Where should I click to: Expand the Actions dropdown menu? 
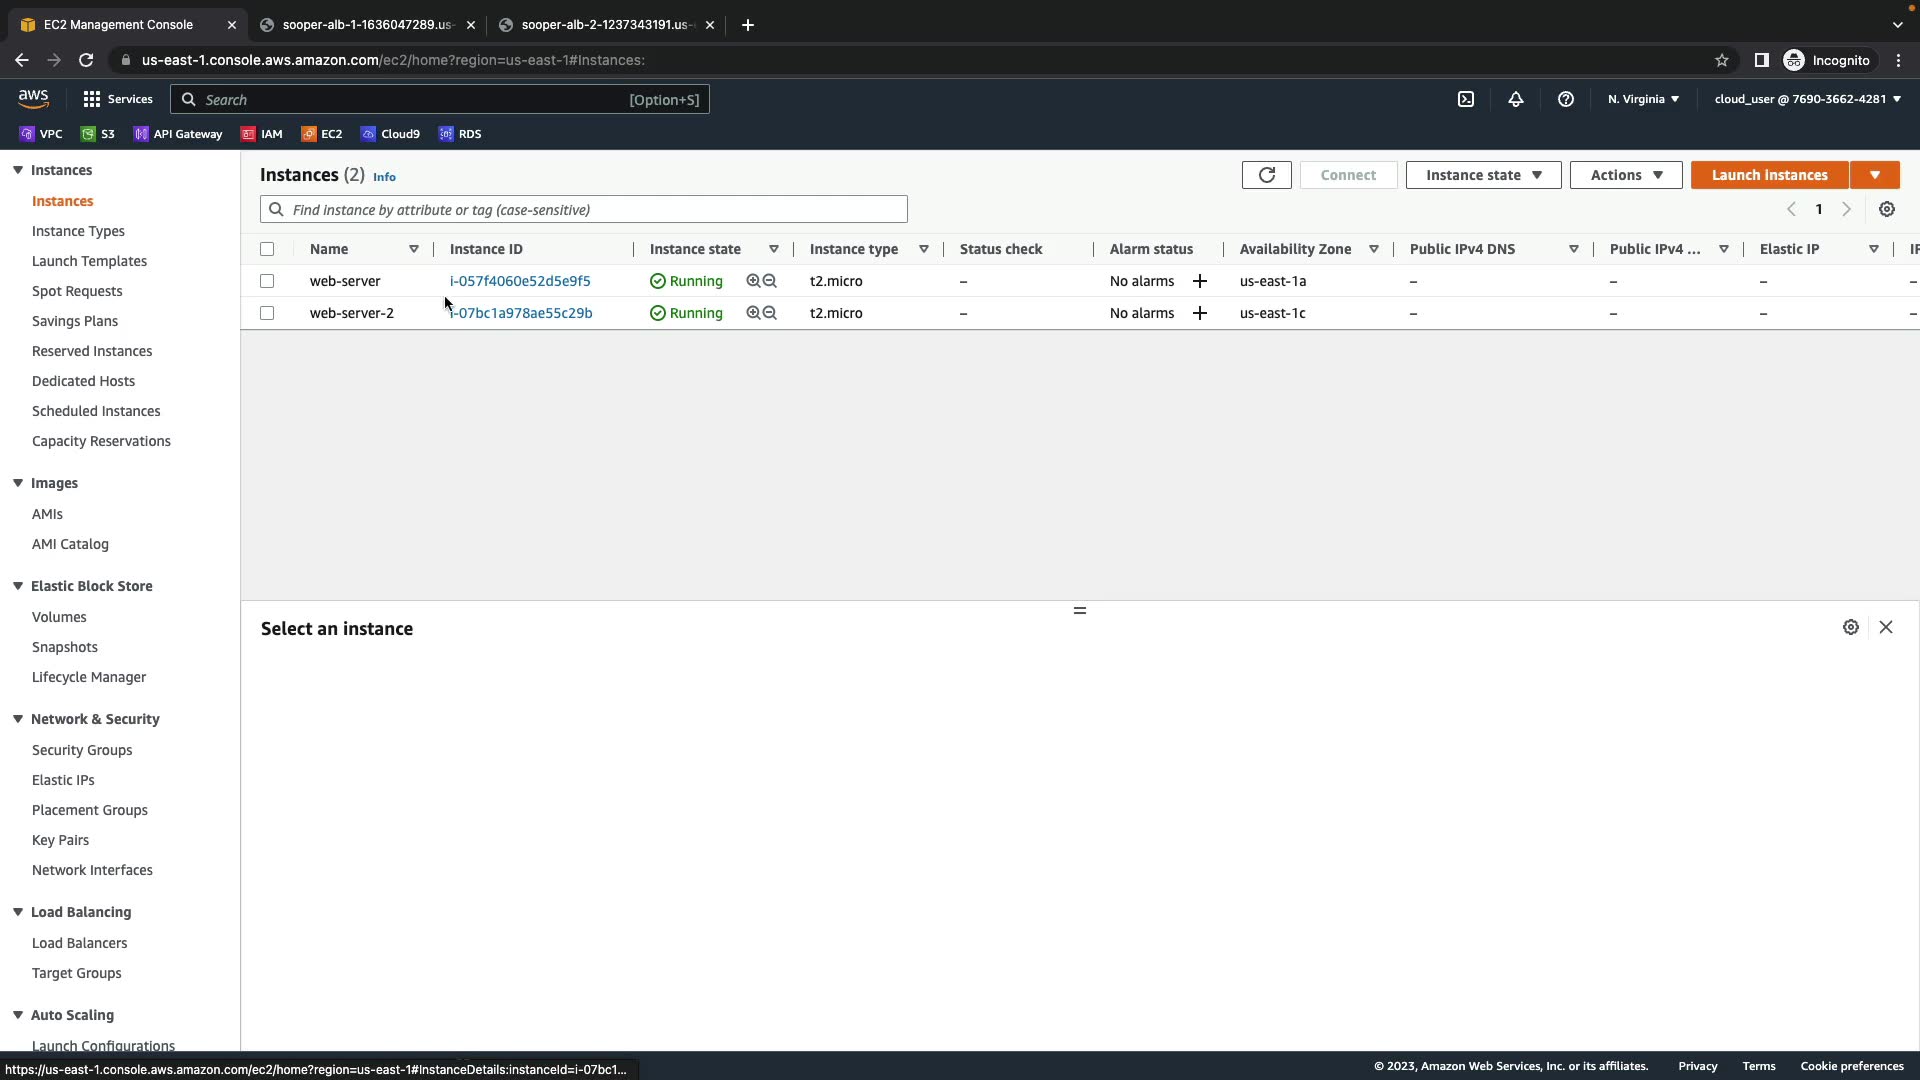coord(1626,175)
